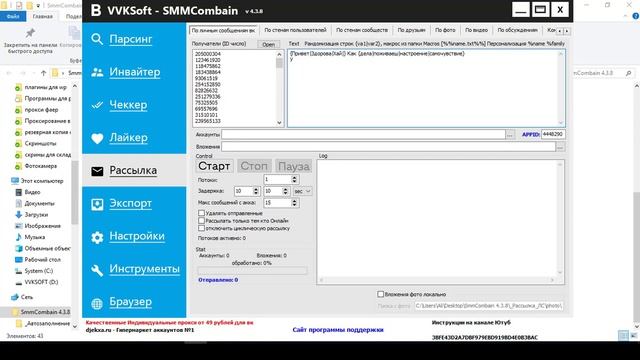Open Браузер via the globe icon

(97, 303)
